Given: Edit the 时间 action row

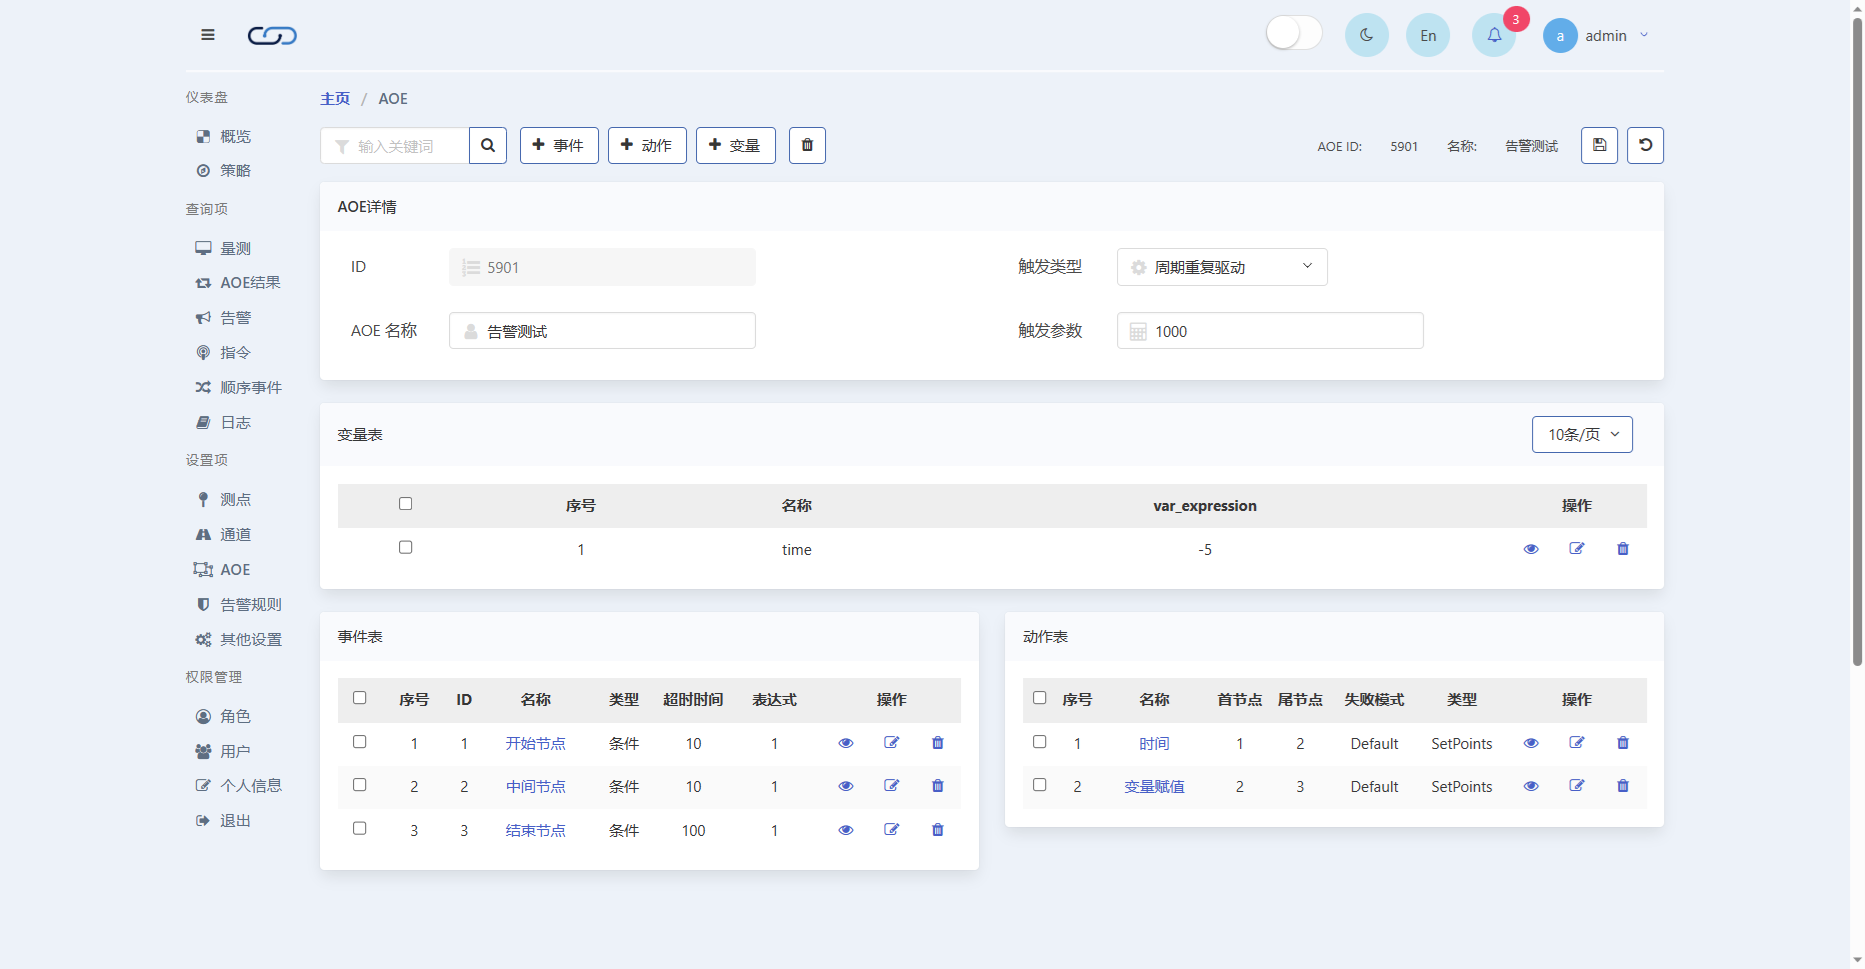Looking at the screenshot, I should [x=1577, y=743].
